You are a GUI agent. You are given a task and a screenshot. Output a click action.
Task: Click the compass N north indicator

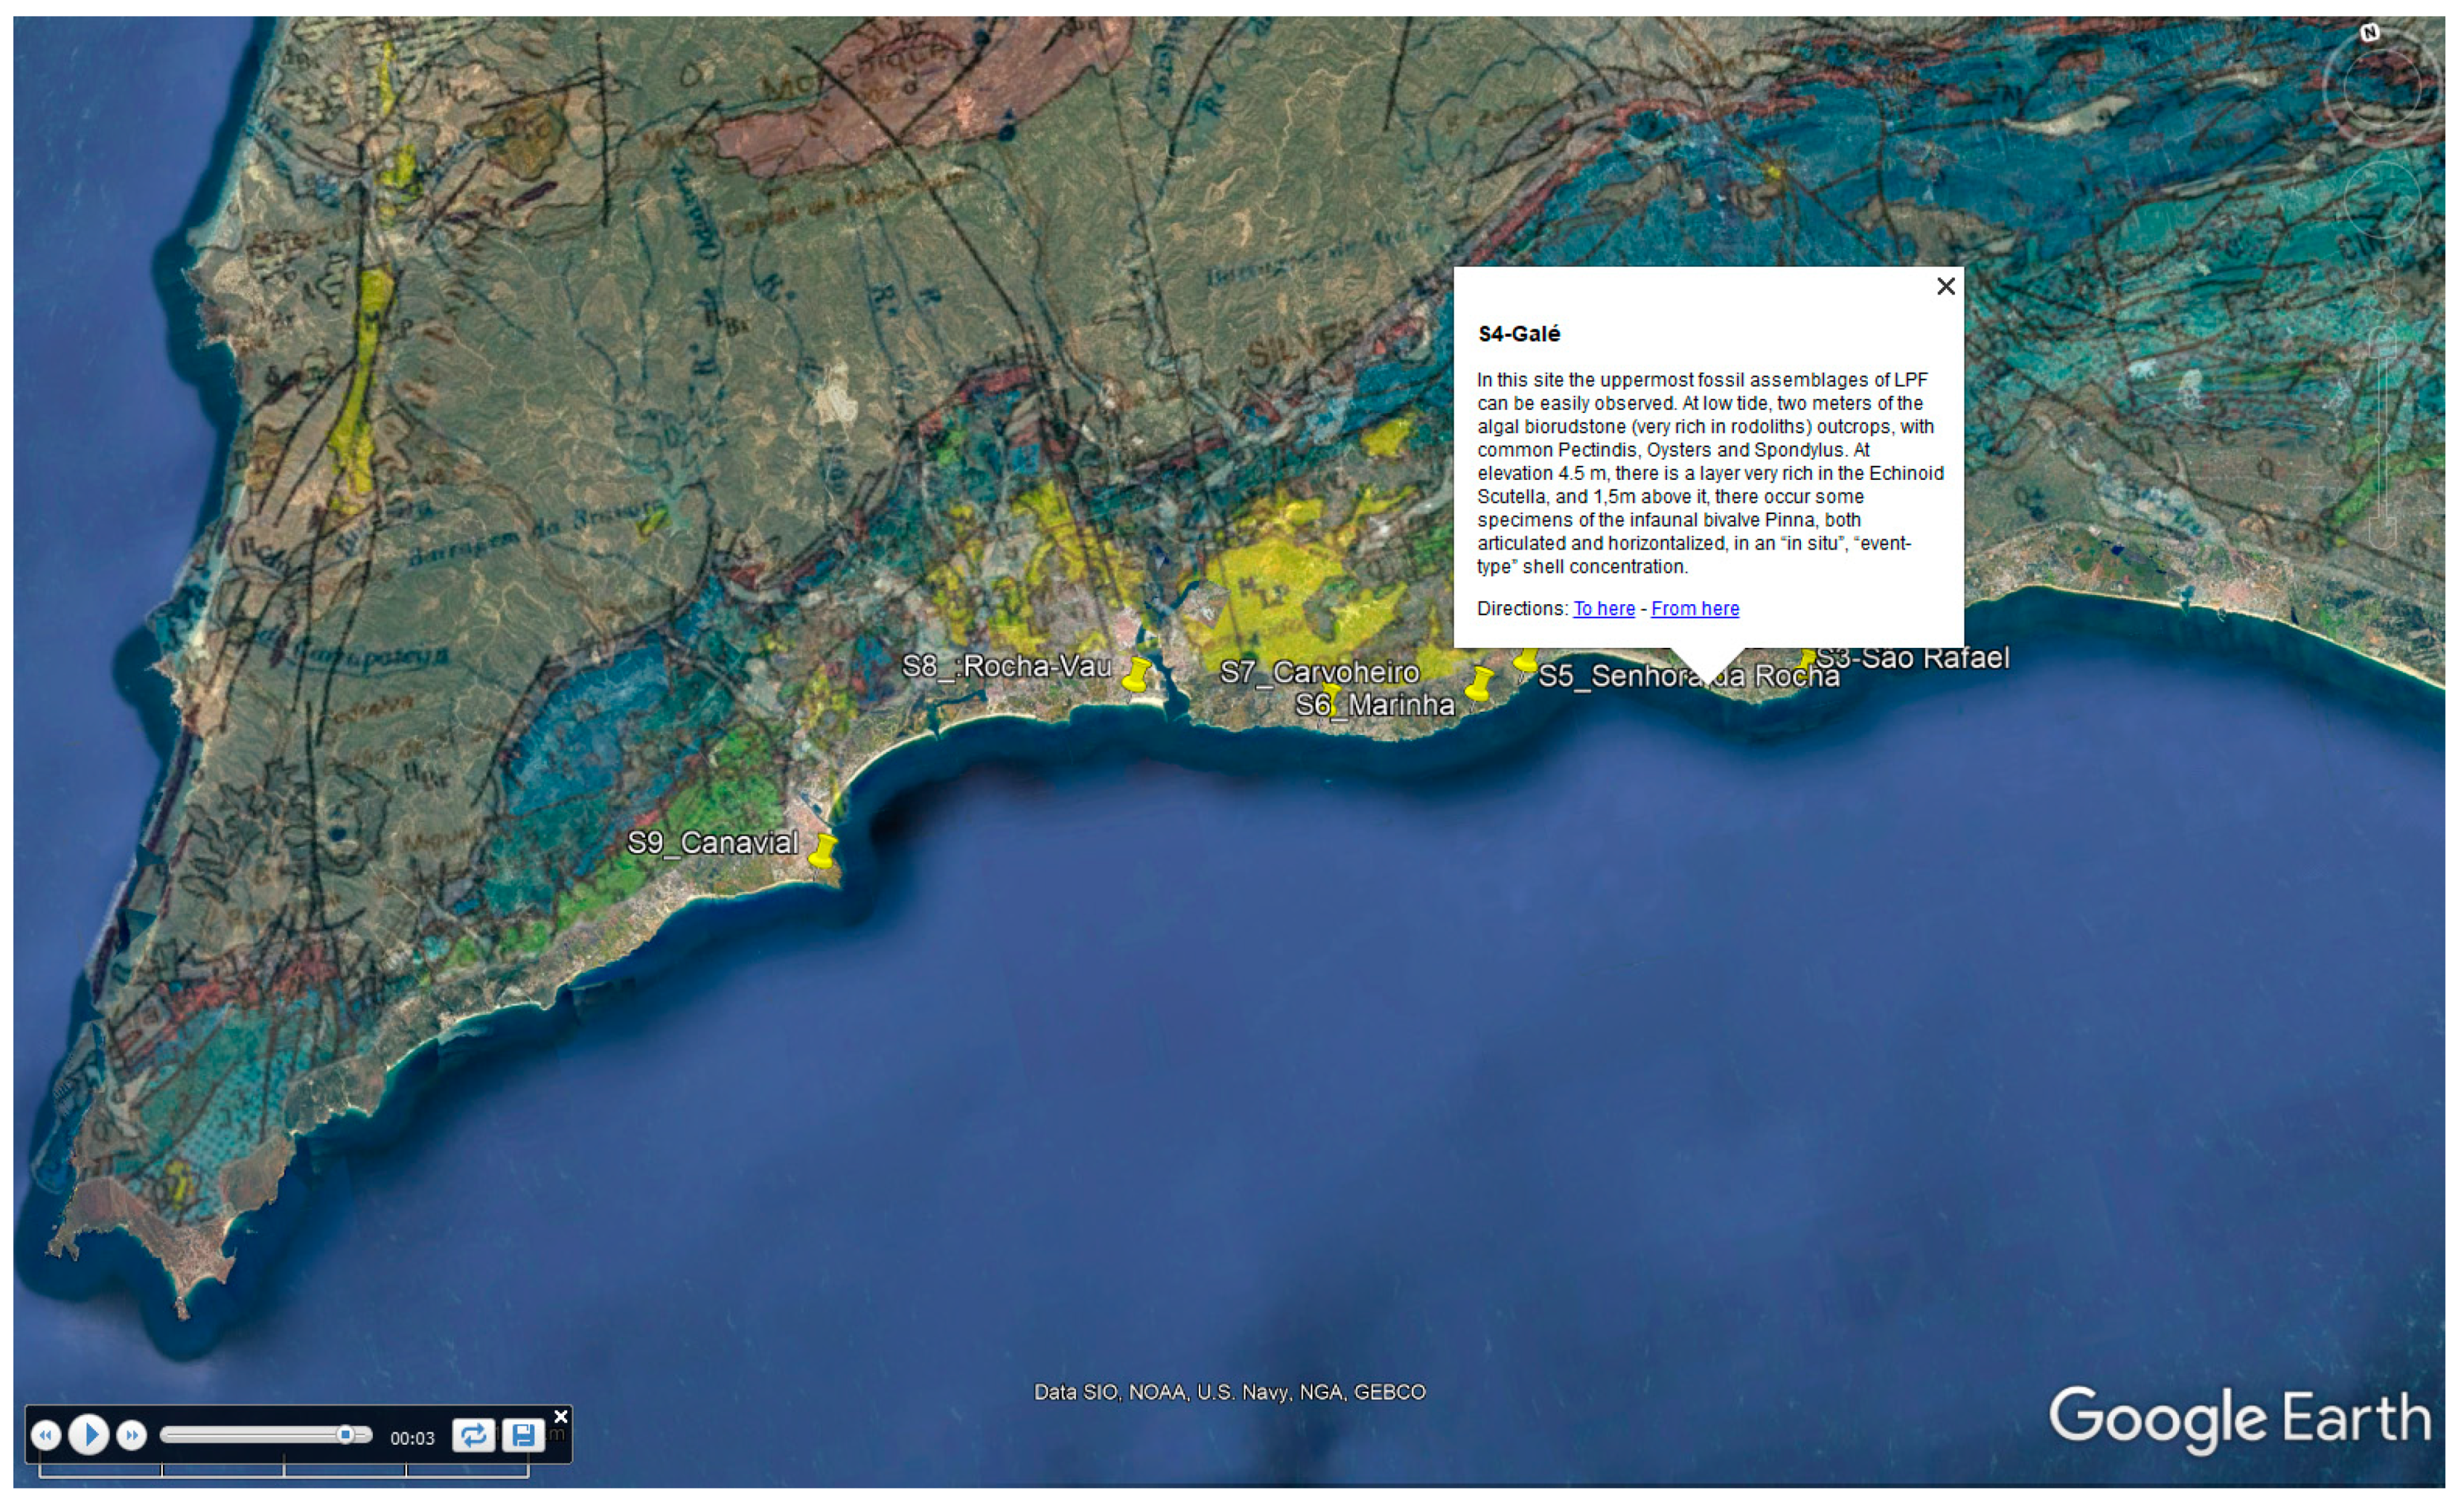pos(2369,34)
